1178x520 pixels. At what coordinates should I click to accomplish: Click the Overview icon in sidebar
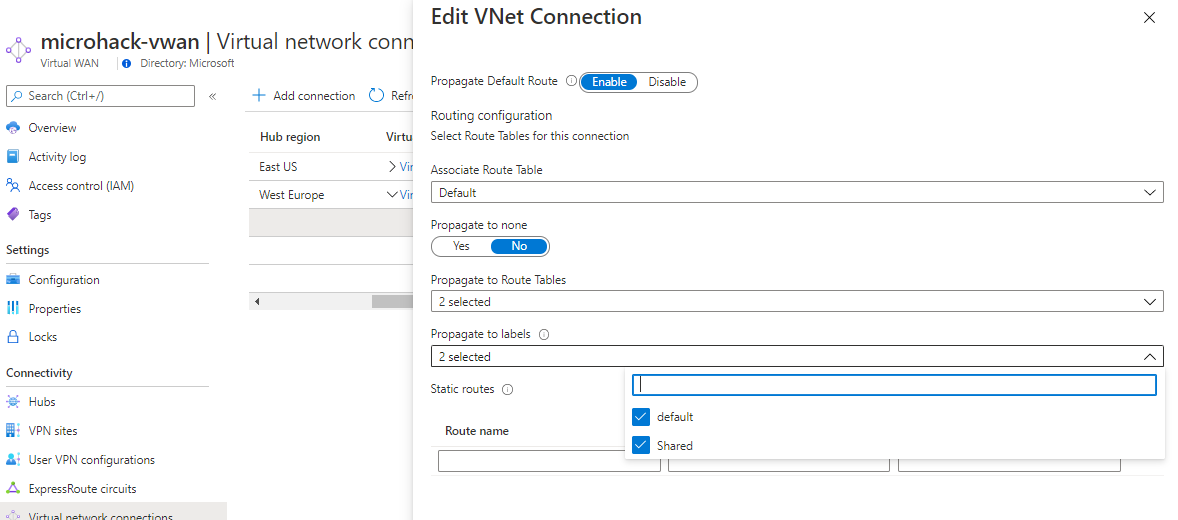click(x=13, y=128)
